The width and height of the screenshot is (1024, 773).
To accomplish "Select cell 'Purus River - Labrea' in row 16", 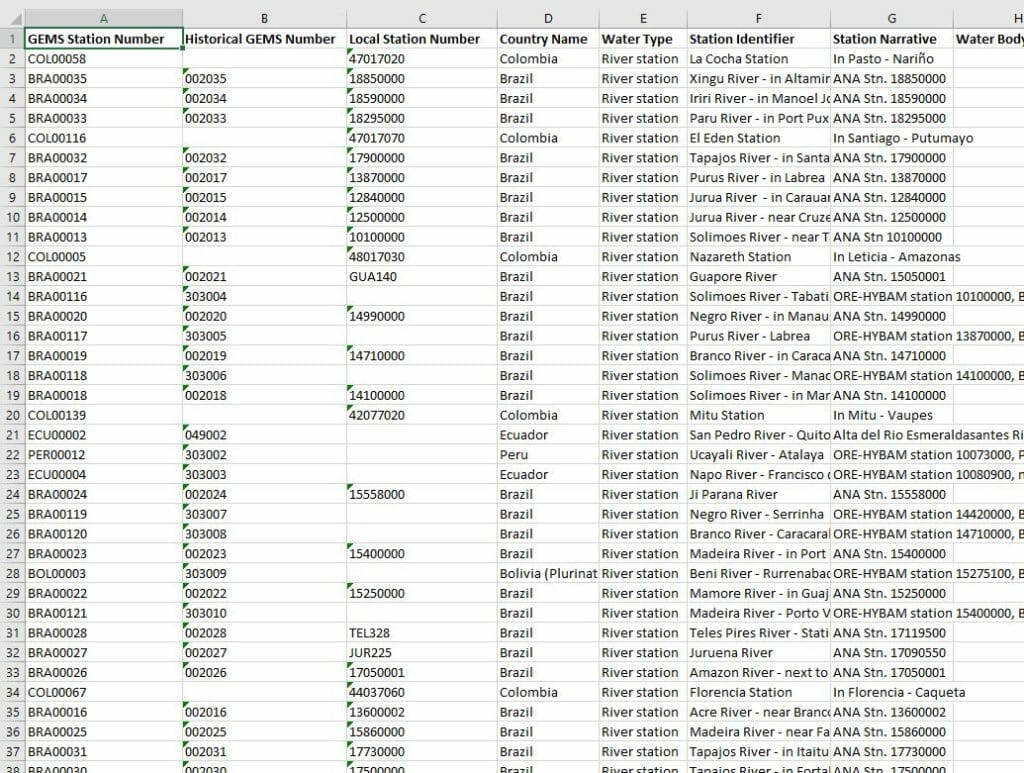I will (759, 336).
